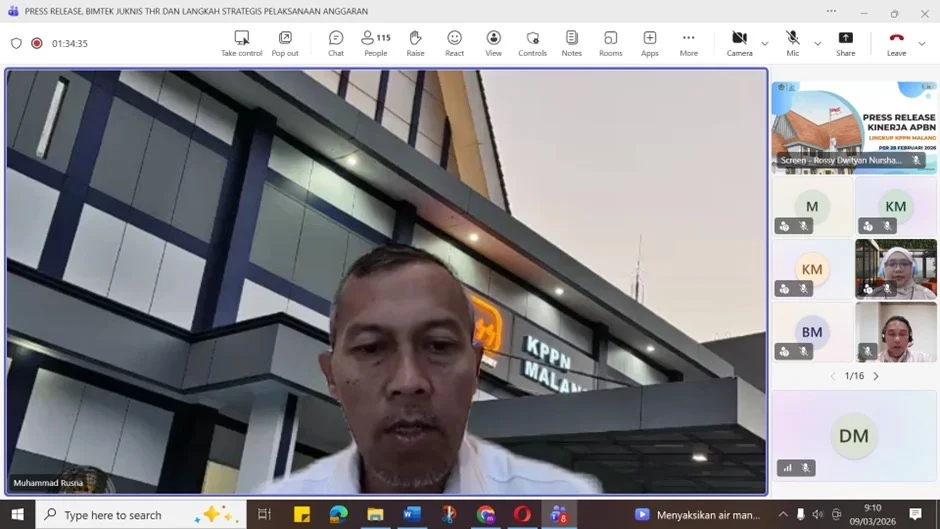
Task: Open breakout Rooms
Action: click(610, 43)
